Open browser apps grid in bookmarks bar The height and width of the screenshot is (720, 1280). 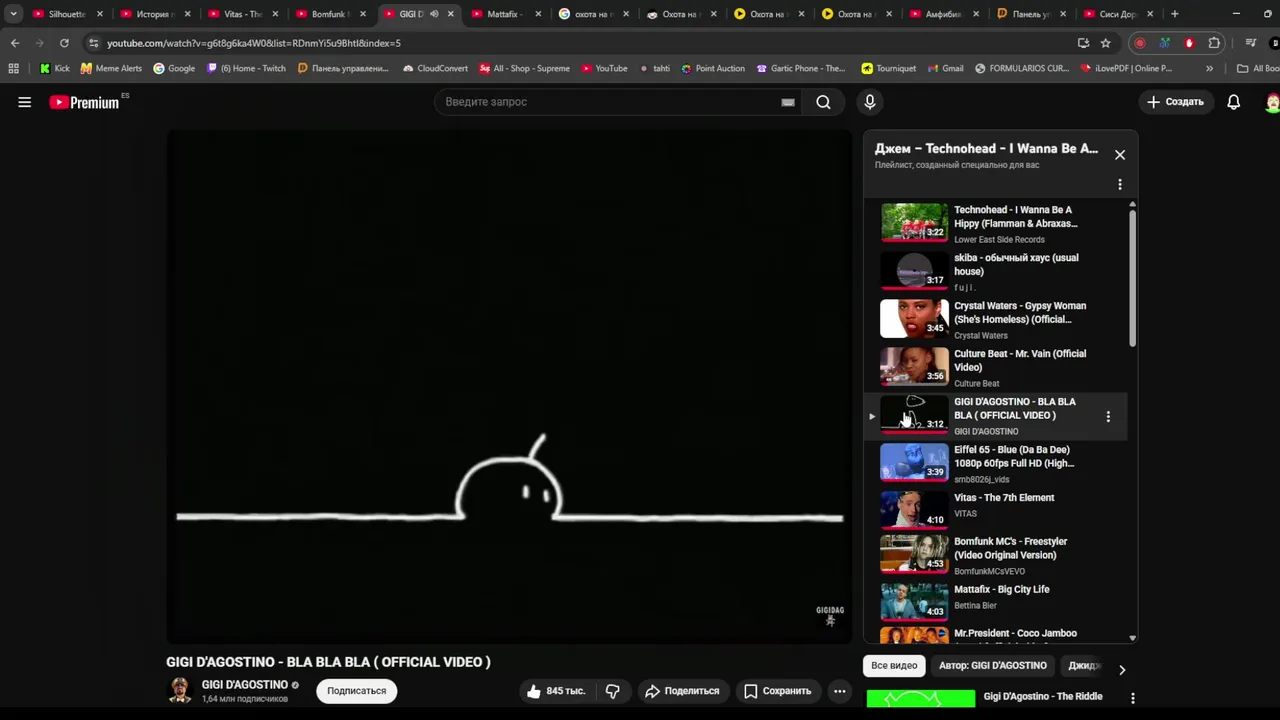tap(13, 68)
